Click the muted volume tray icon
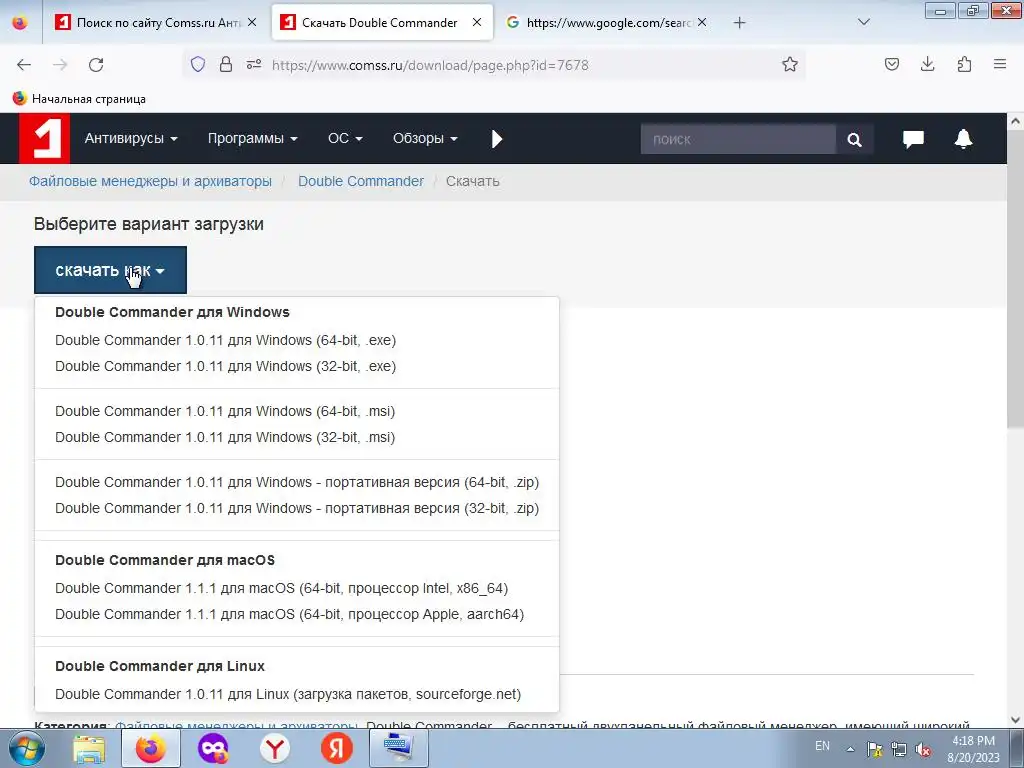Screen dimensions: 1024x768 923,750
